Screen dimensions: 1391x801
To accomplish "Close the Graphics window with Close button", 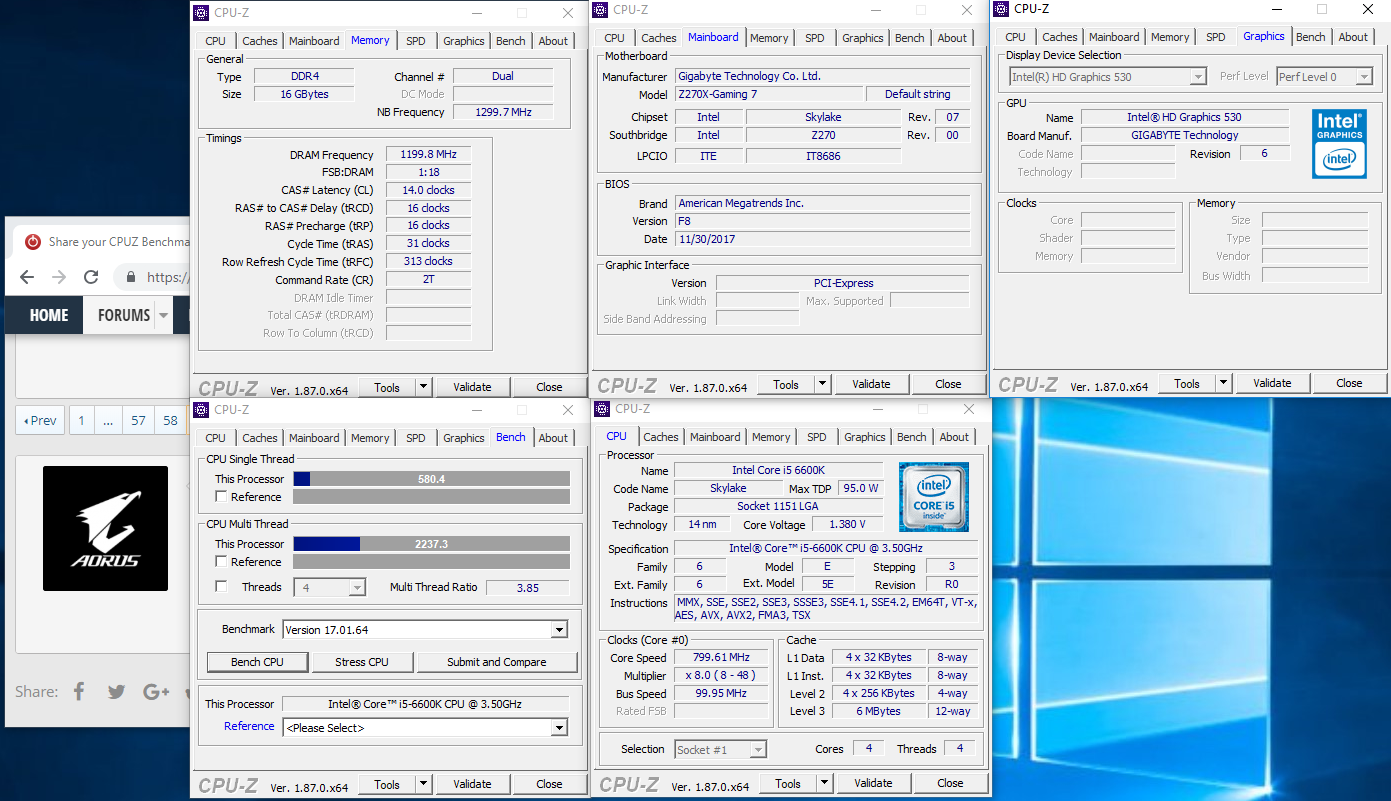I will [1349, 383].
